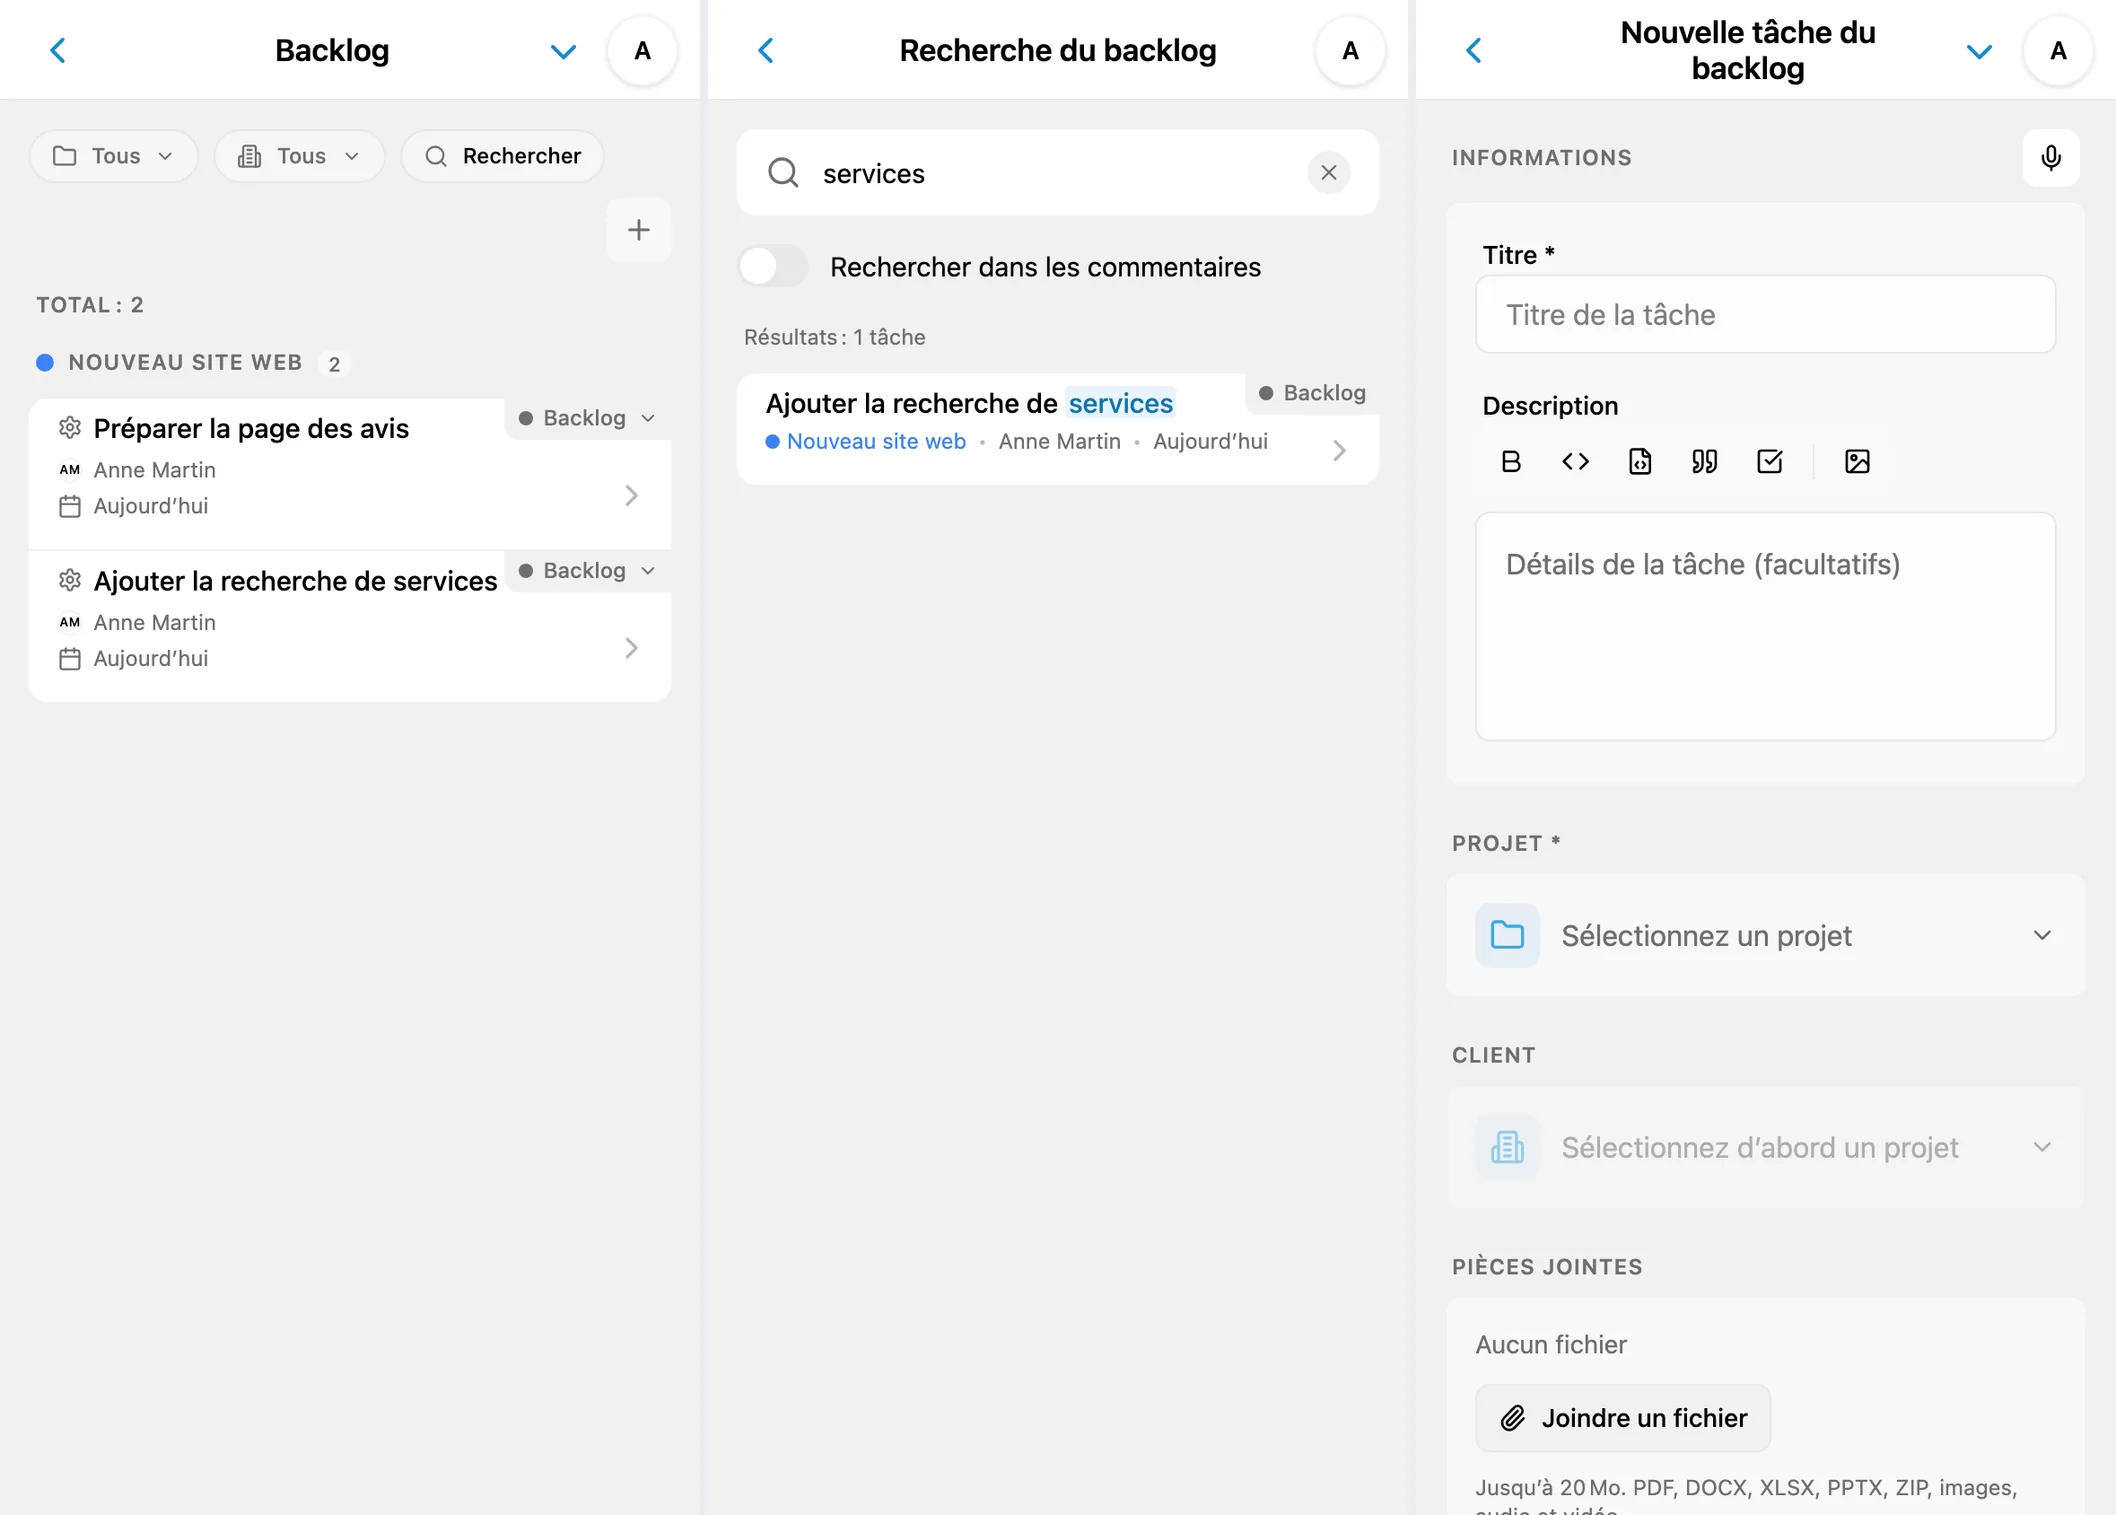
Task: Add a blockquote with the quote icon
Action: click(x=1704, y=461)
